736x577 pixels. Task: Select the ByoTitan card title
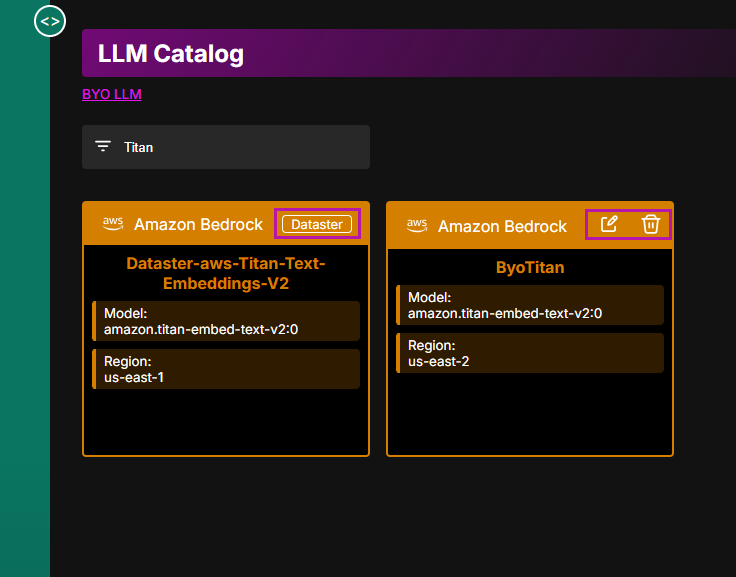[x=530, y=268]
